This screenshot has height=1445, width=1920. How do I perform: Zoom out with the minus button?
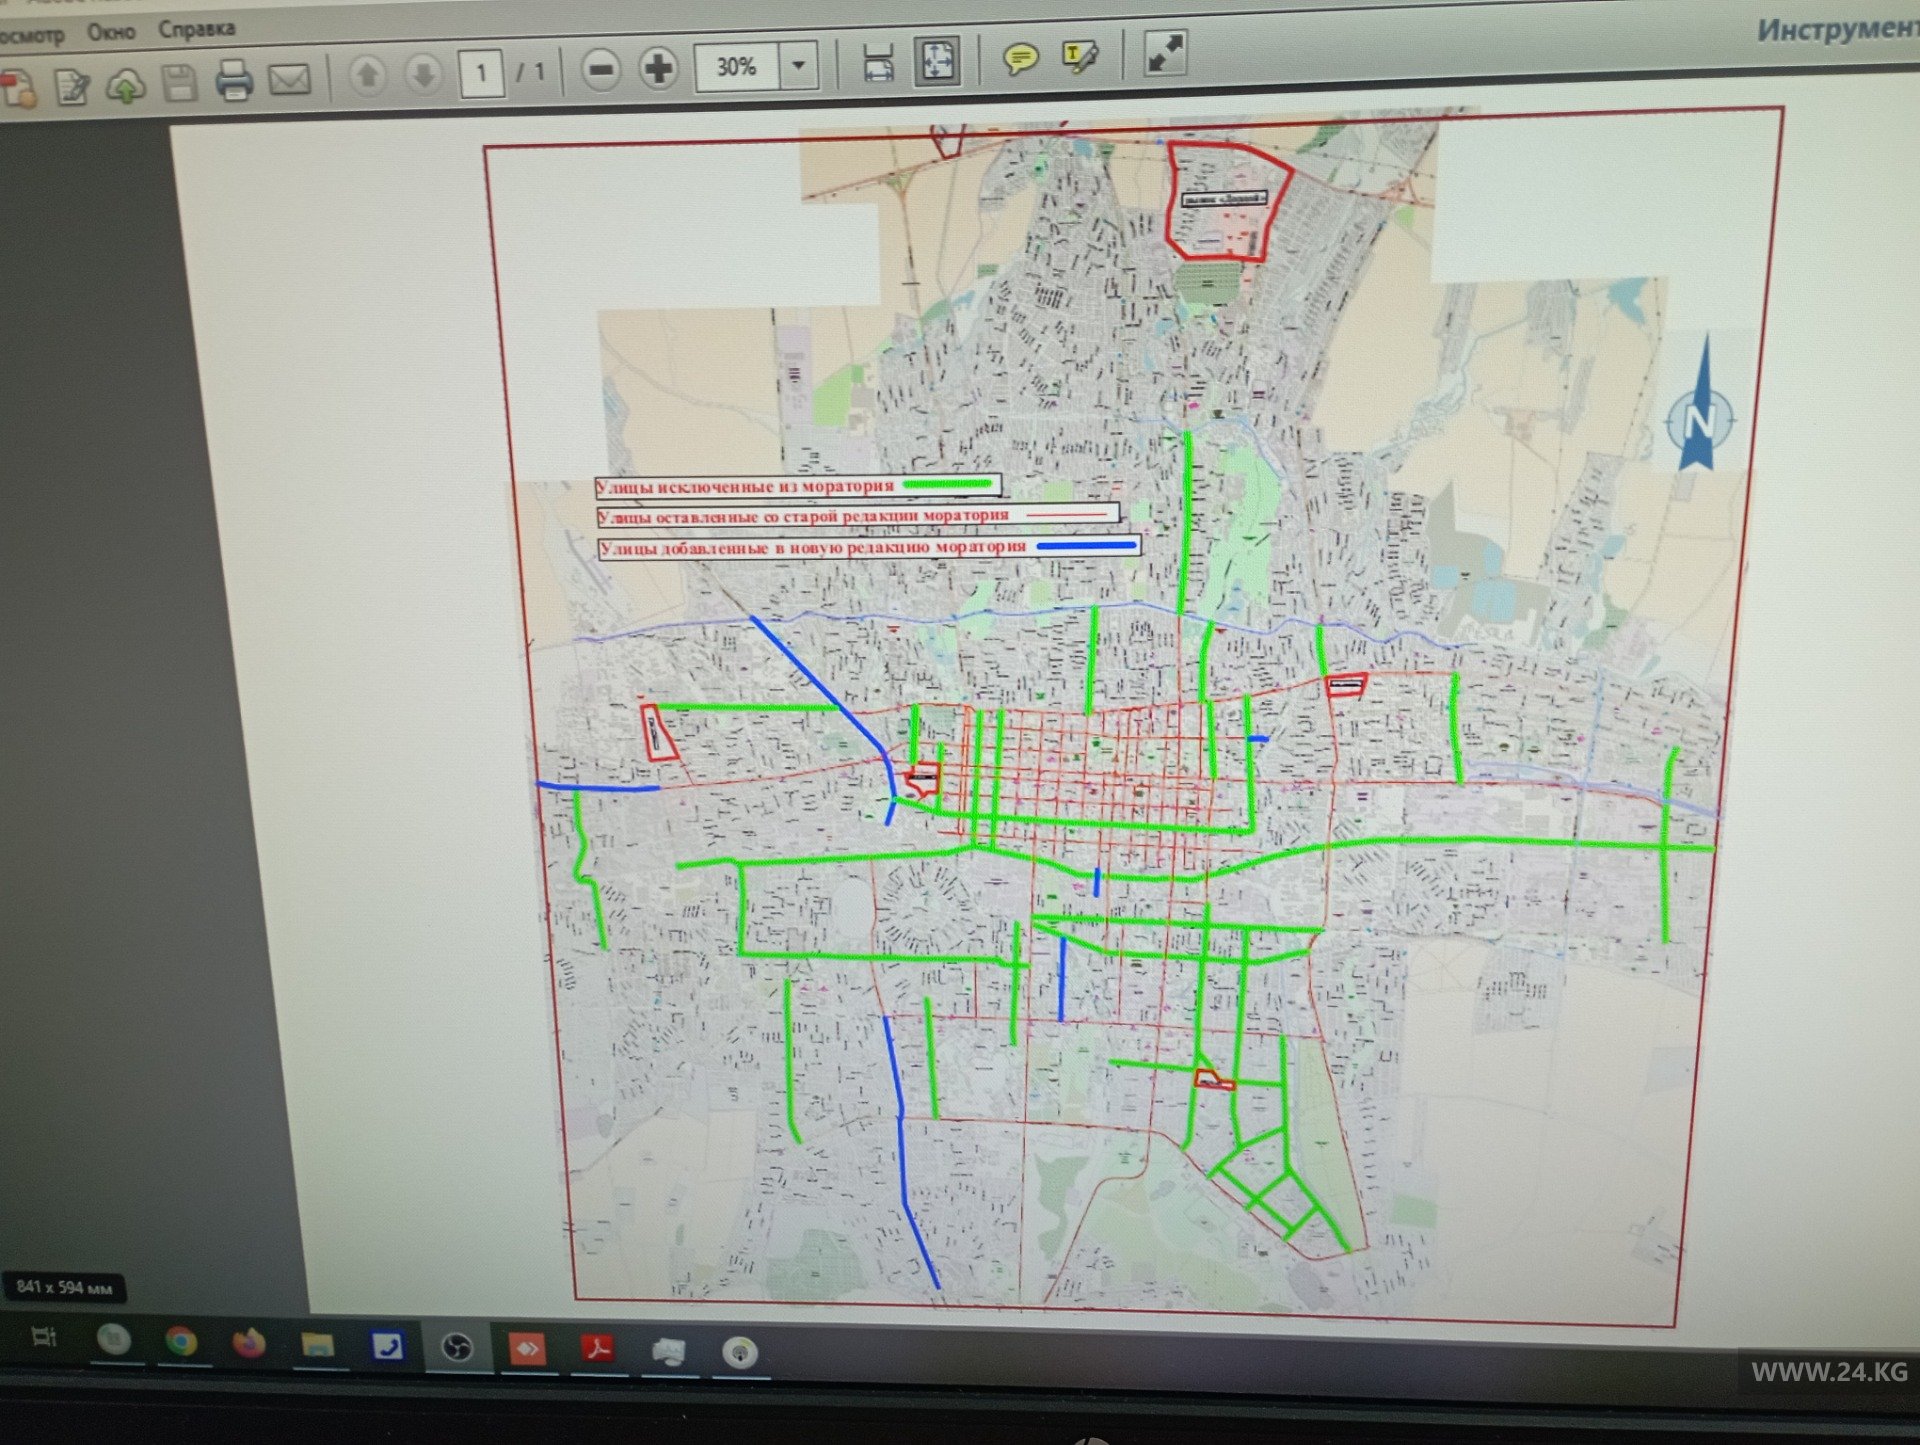[x=601, y=70]
